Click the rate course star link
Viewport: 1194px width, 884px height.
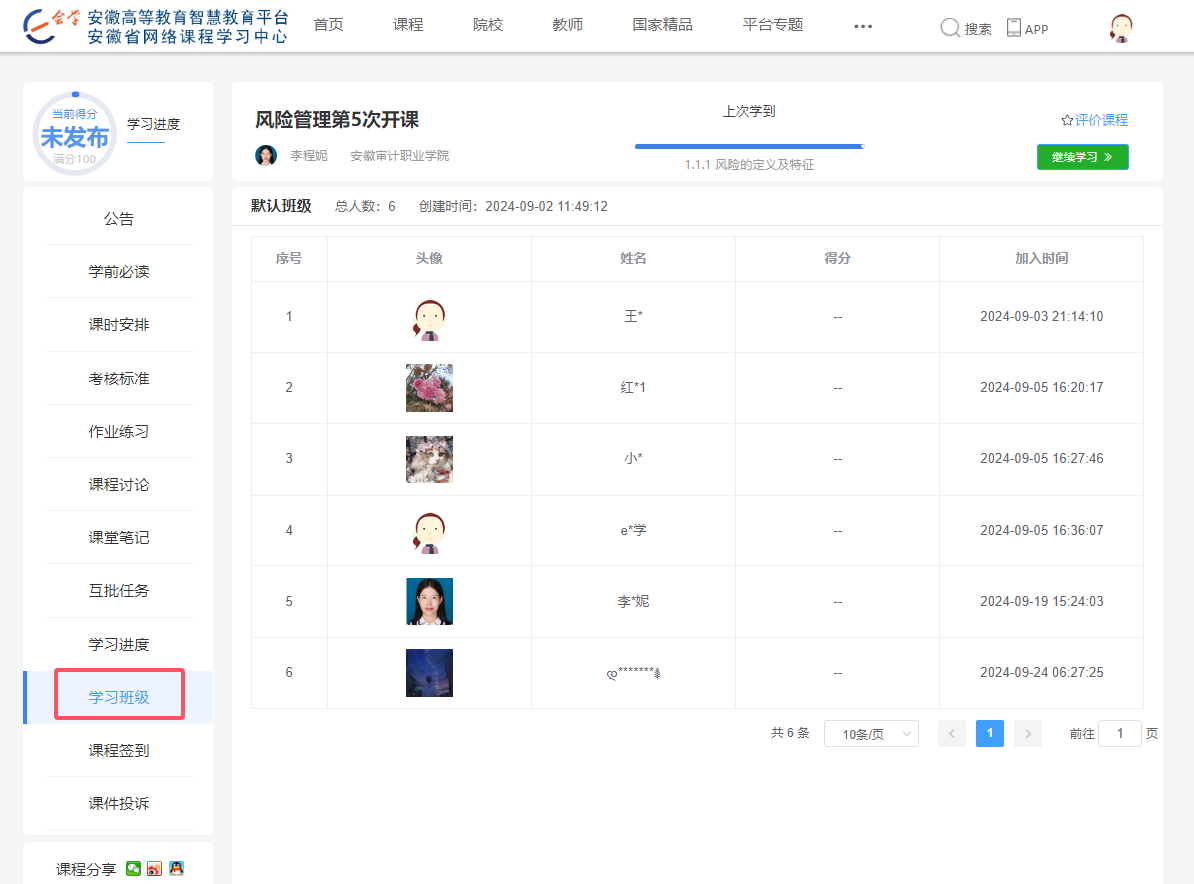pos(1094,120)
